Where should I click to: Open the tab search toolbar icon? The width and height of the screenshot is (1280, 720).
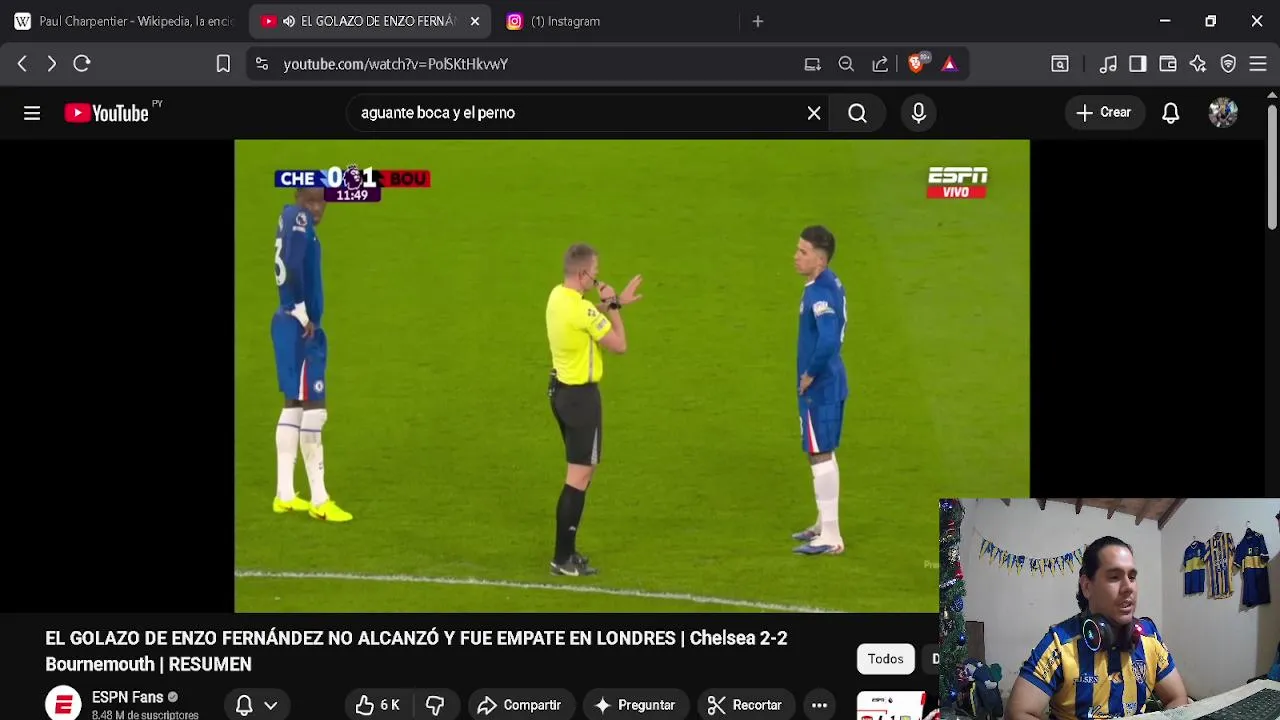point(1060,64)
